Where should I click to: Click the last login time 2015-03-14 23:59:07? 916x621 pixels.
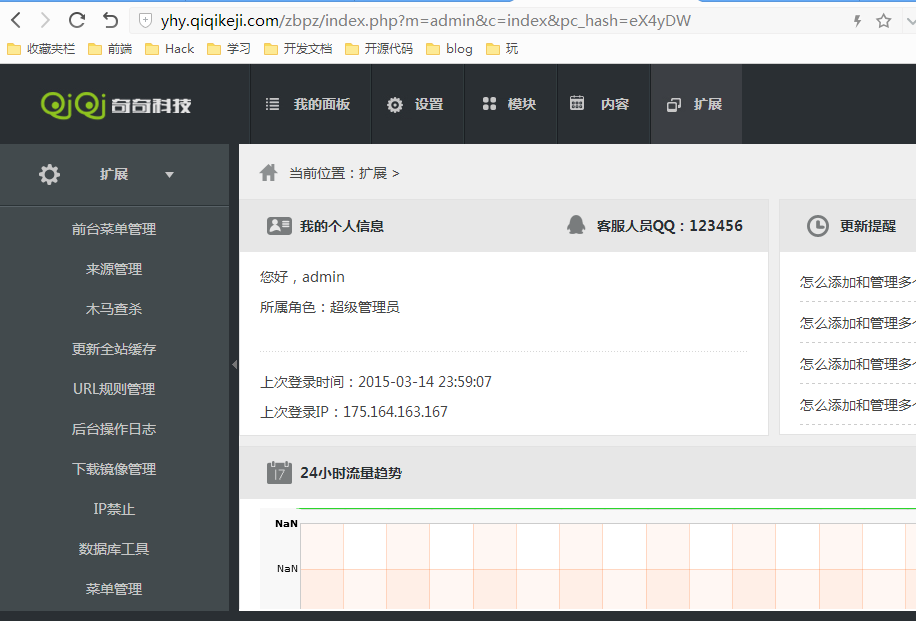425,382
